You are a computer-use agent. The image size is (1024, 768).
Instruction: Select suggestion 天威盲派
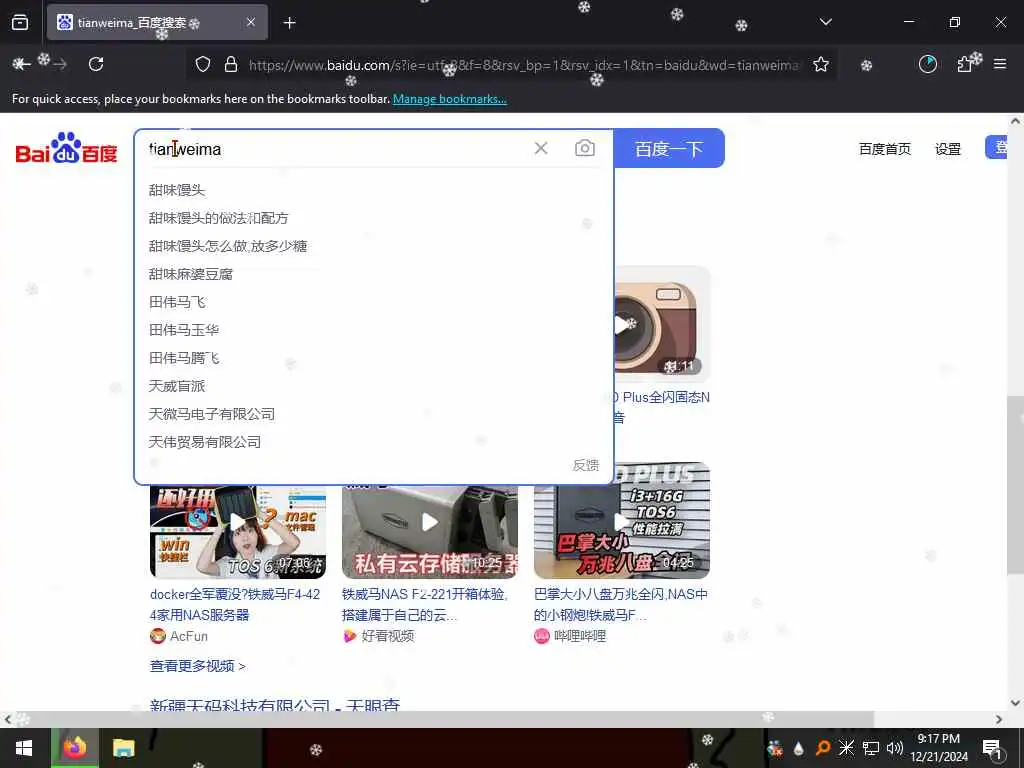[177, 386]
